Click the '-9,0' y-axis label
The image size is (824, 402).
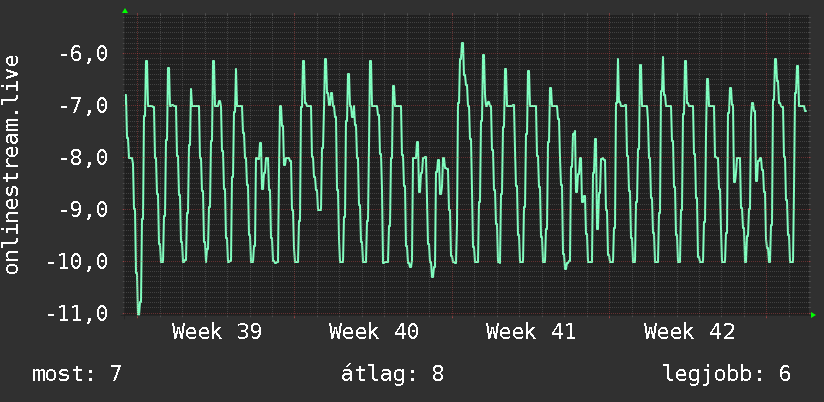pos(83,210)
